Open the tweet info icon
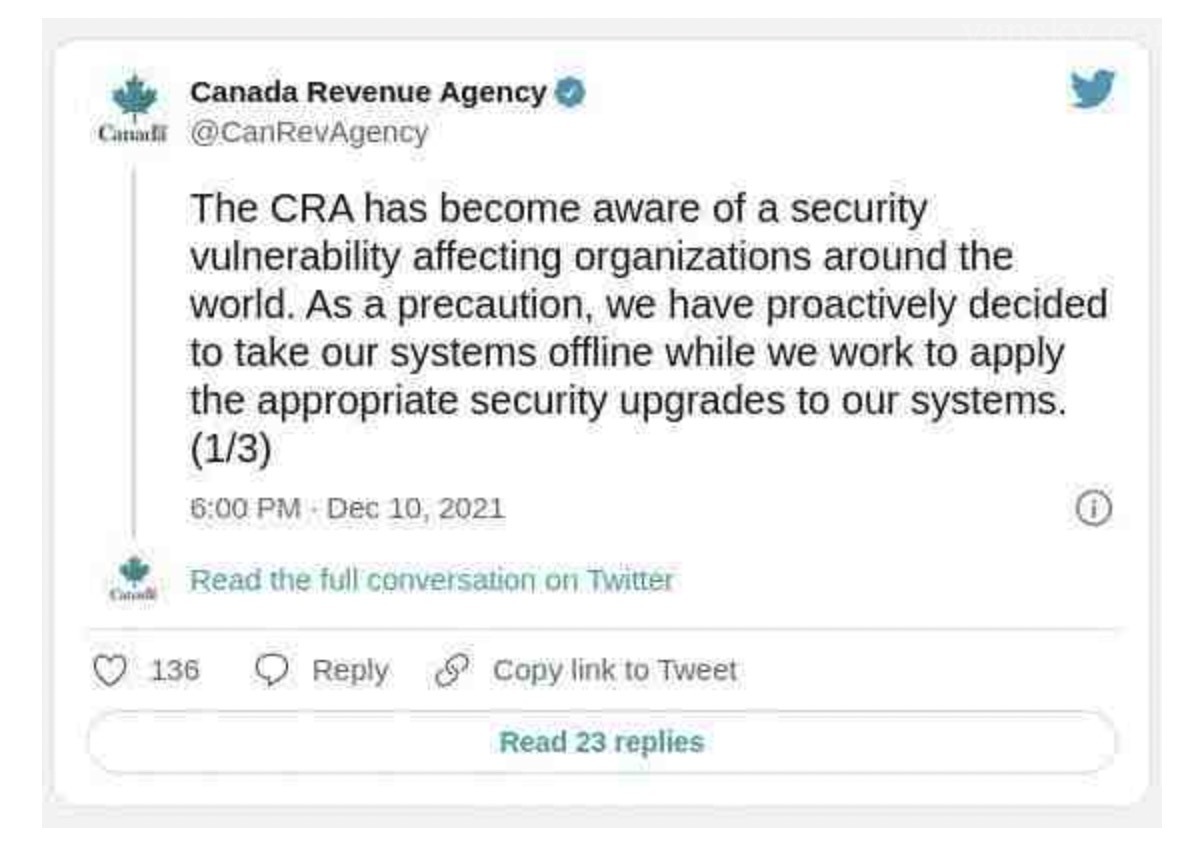1192x852 pixels. (1093, 509)
